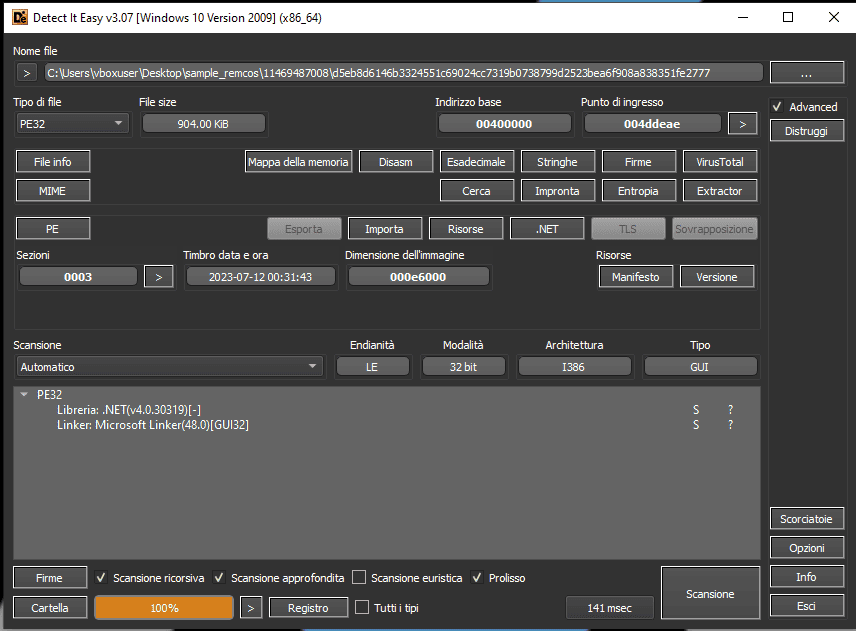
Task: Toggle the Advanced checkbox
Action: (777, 107)
